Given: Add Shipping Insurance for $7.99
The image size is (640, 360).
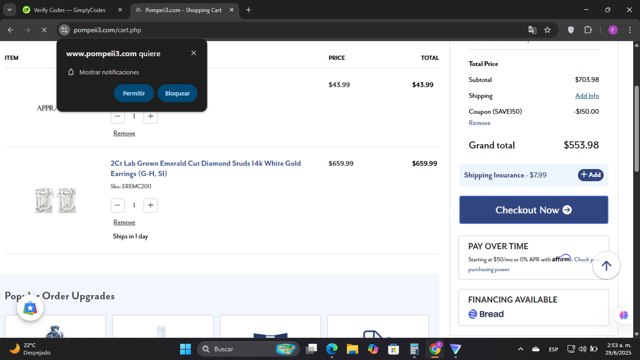Looking at the screenshot, I should [x=590, y=175].
